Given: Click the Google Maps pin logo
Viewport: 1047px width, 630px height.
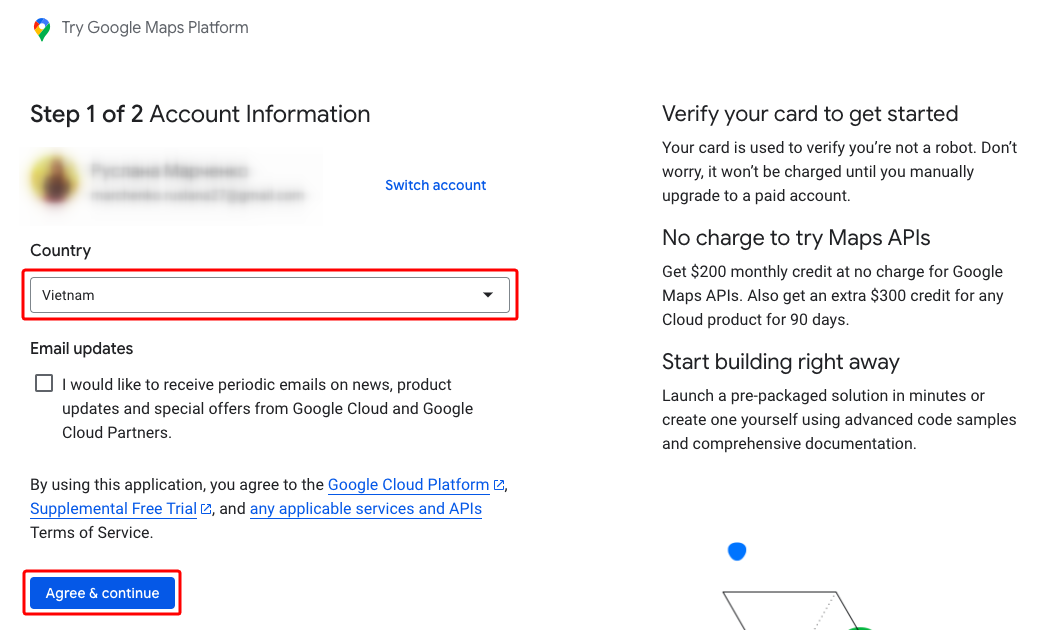Looking at the screenshot, I should [41, 29].
